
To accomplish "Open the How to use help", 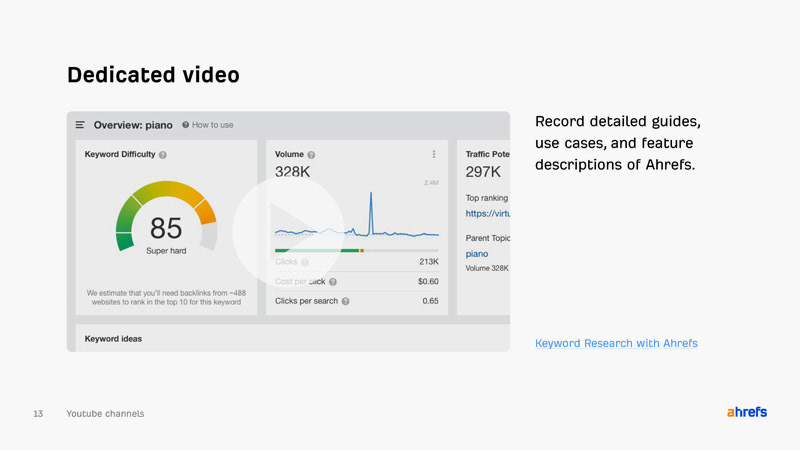I will click(208, 125).
